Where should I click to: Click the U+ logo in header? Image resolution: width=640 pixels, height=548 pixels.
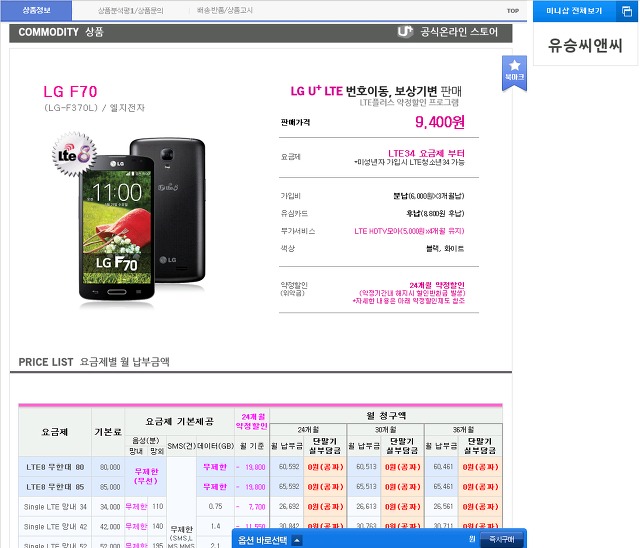pyautogui.click(x=405, y=32)
